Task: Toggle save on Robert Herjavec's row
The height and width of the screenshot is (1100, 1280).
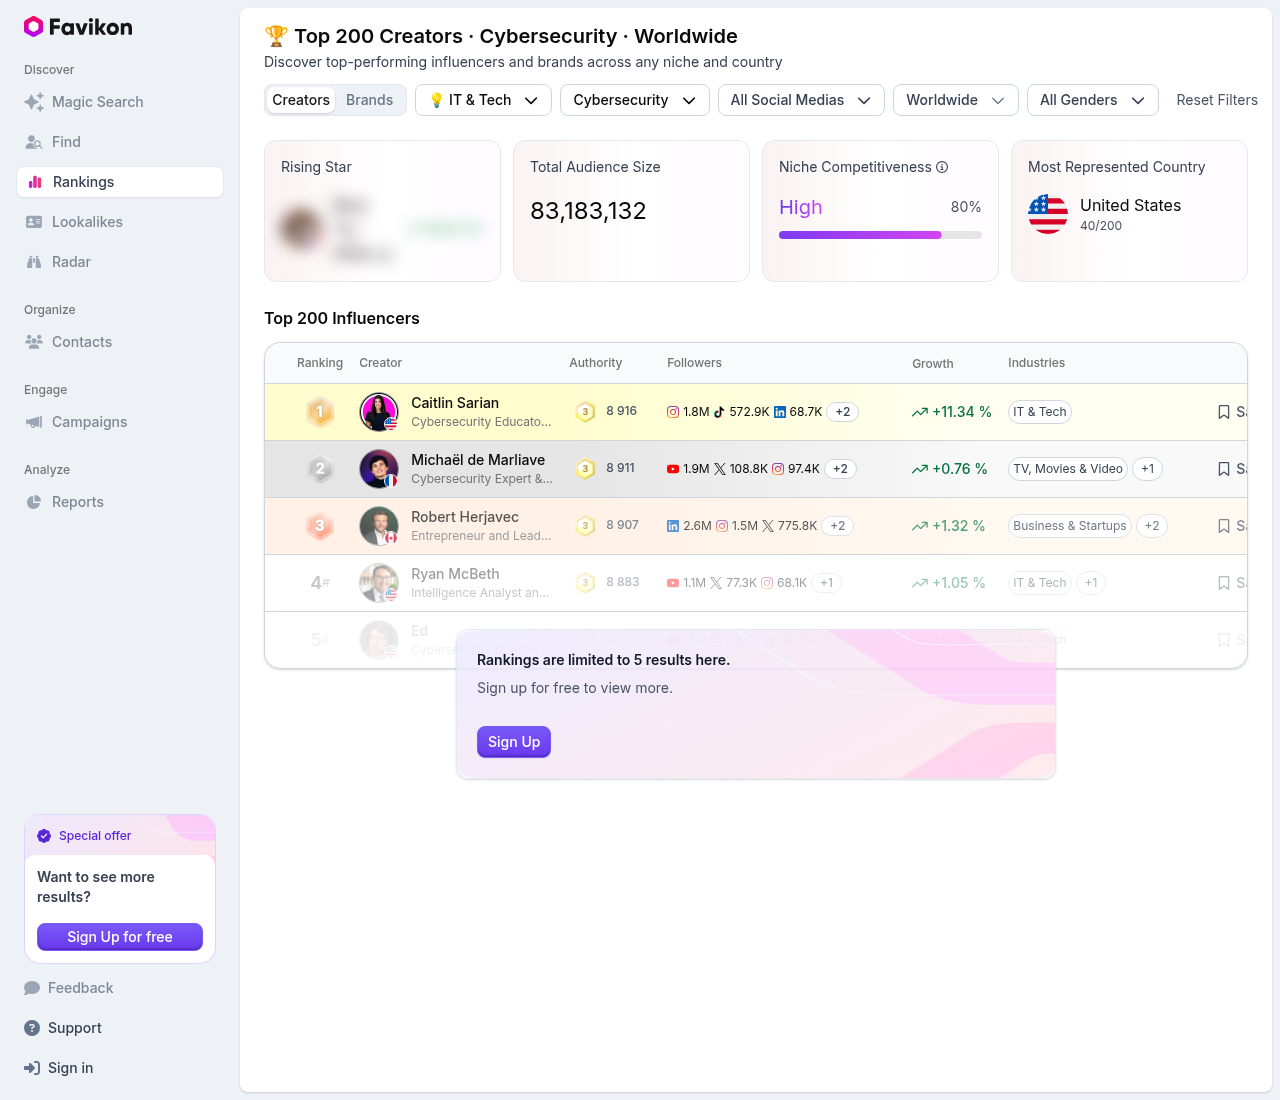Action: point(1224,525)
